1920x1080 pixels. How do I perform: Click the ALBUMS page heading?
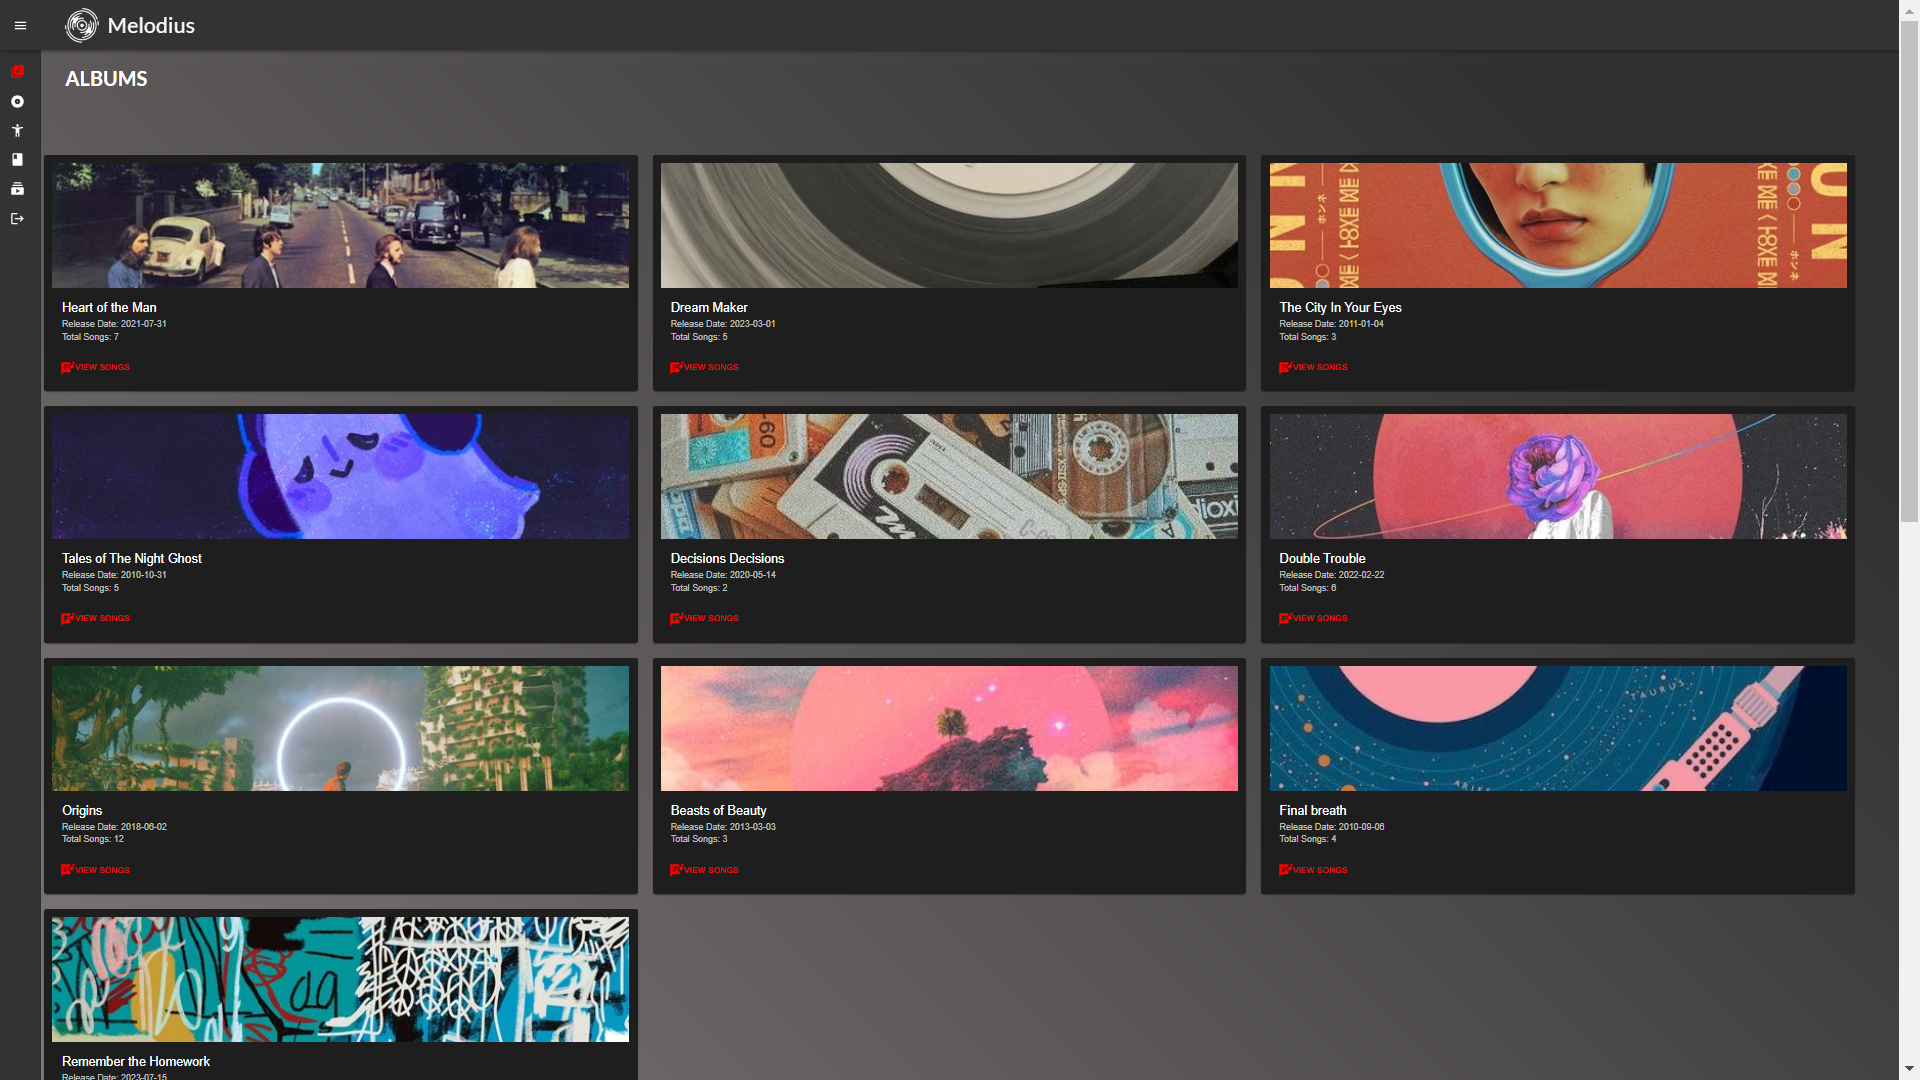coord(106,78)
